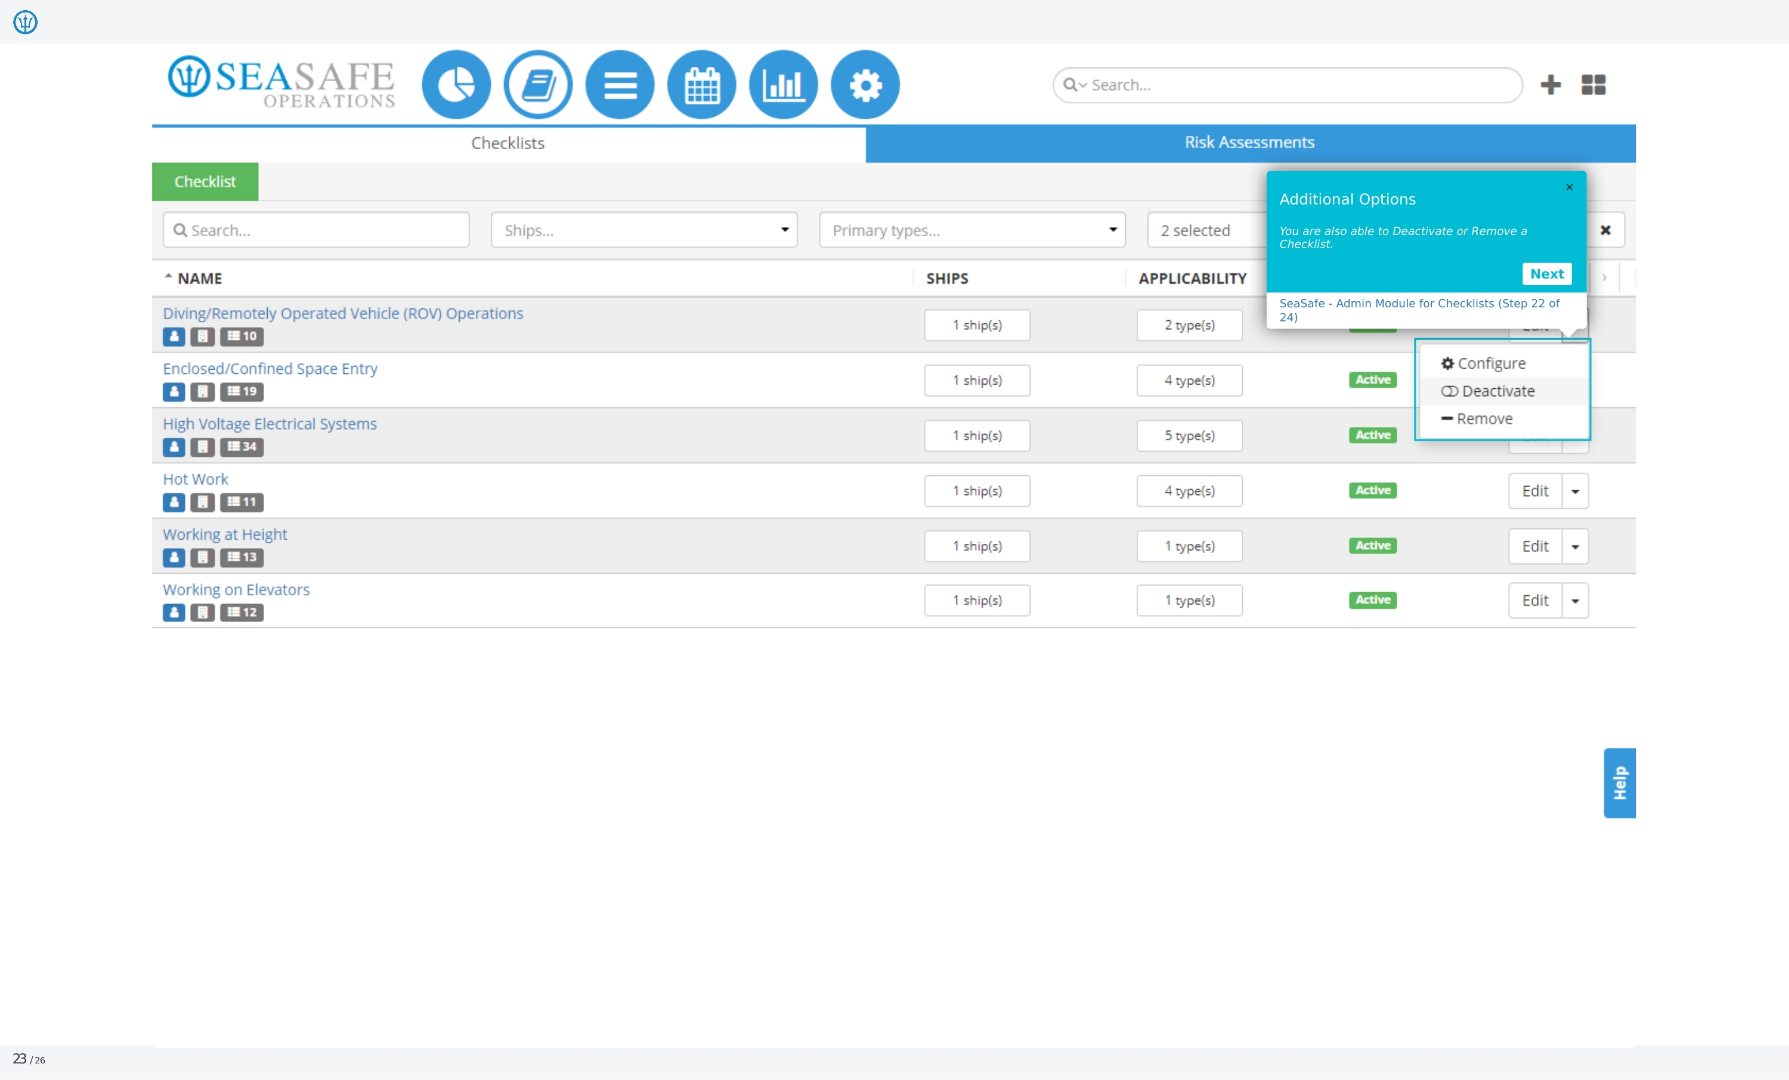Click the list count badge 19 under Enclosed/Confined Space
This screenshot has width=1789, height=1080.
[x=242, y=392]
